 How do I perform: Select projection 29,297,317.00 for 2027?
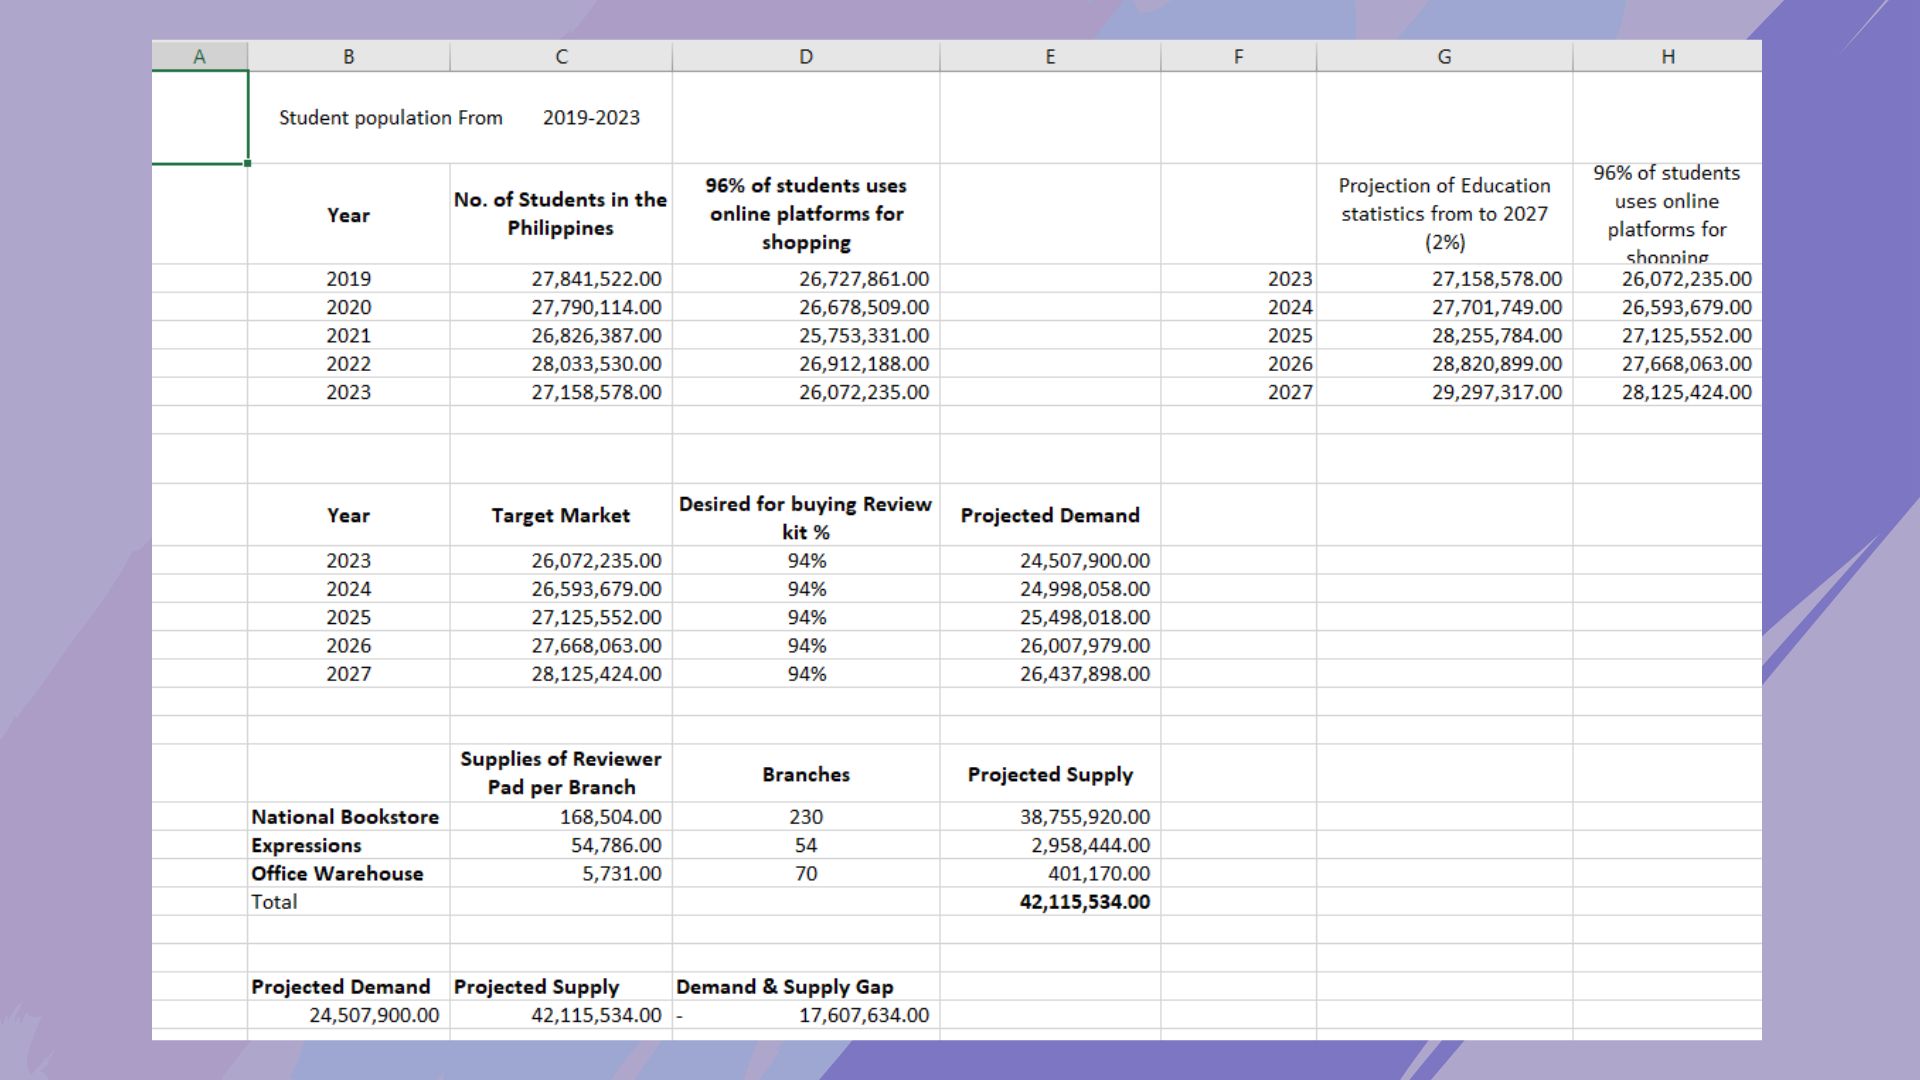[1496, 392]
